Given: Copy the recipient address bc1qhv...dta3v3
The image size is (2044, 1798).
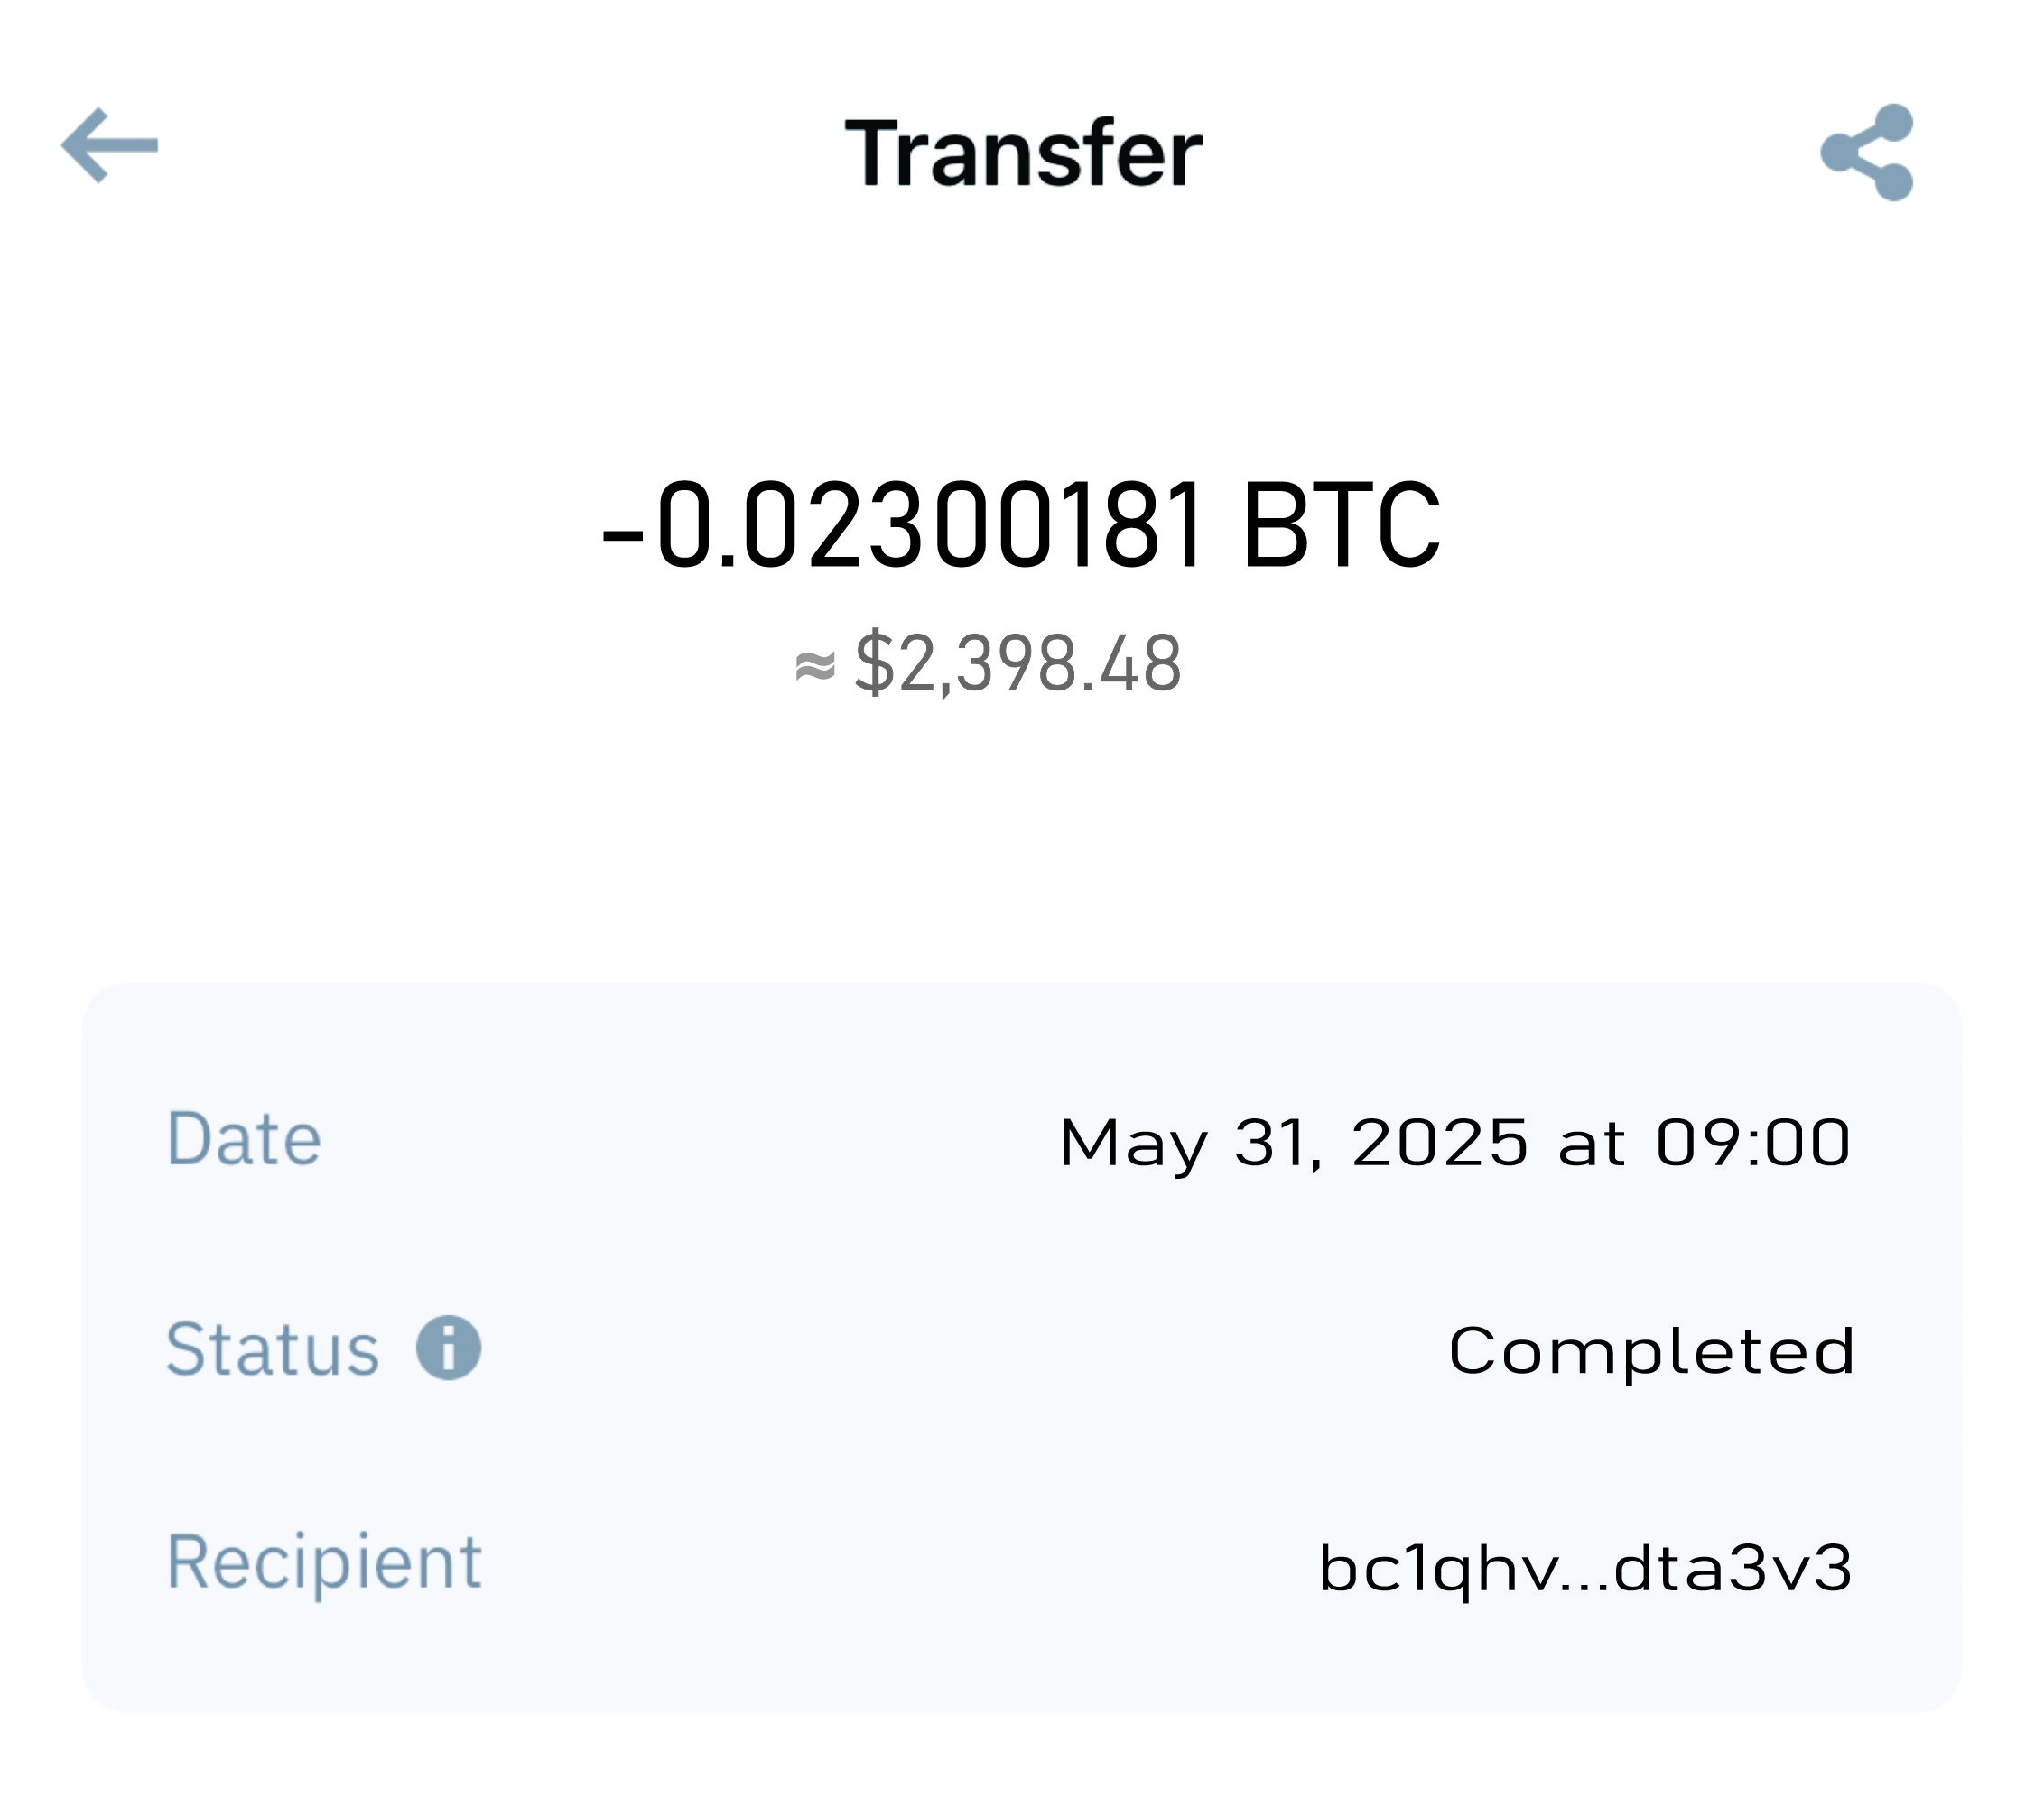Looking at the screenshot, I should tap(1586, 1567).
